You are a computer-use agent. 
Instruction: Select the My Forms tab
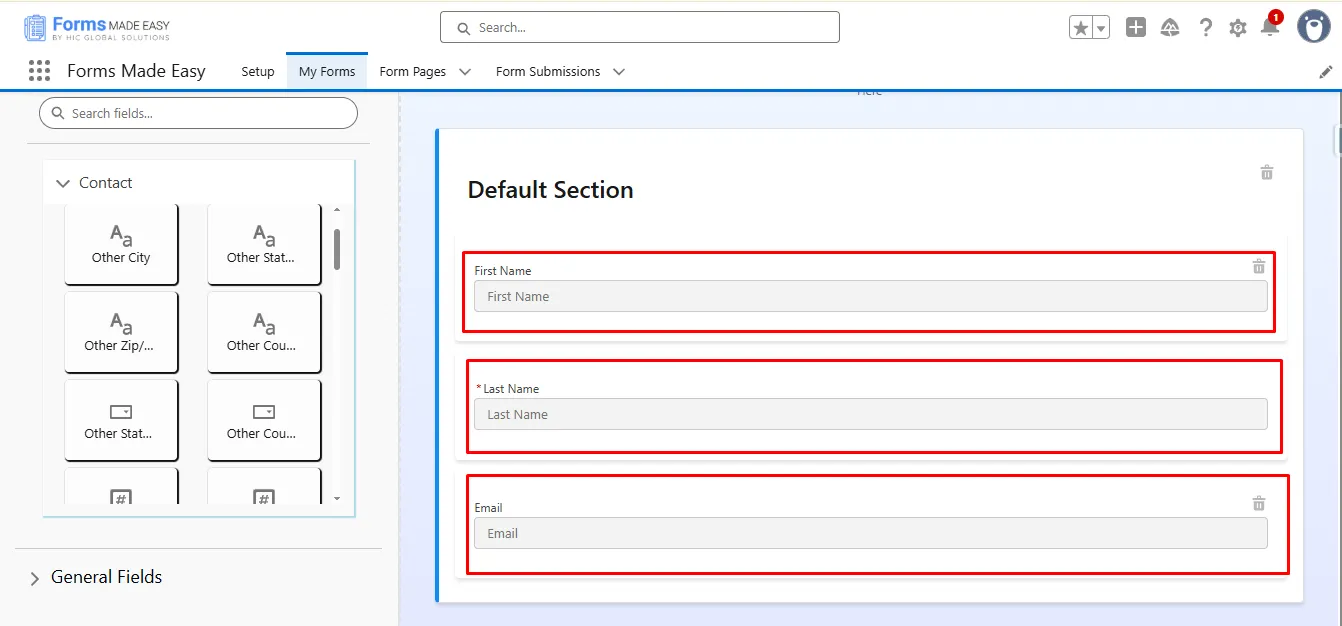tap(327, 72)
